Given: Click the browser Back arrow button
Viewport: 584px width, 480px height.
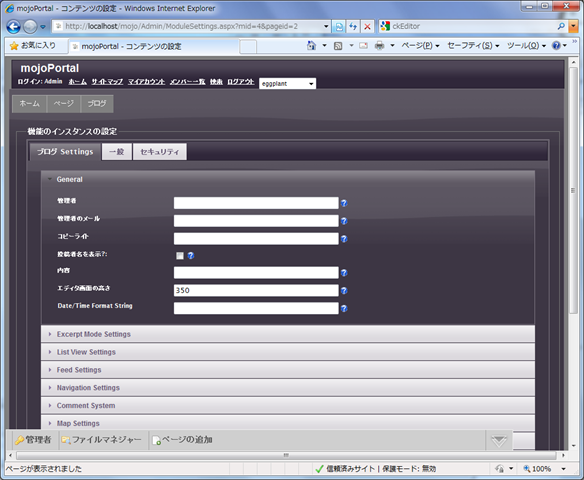Looking at the screenshot, I should (13, 26).
